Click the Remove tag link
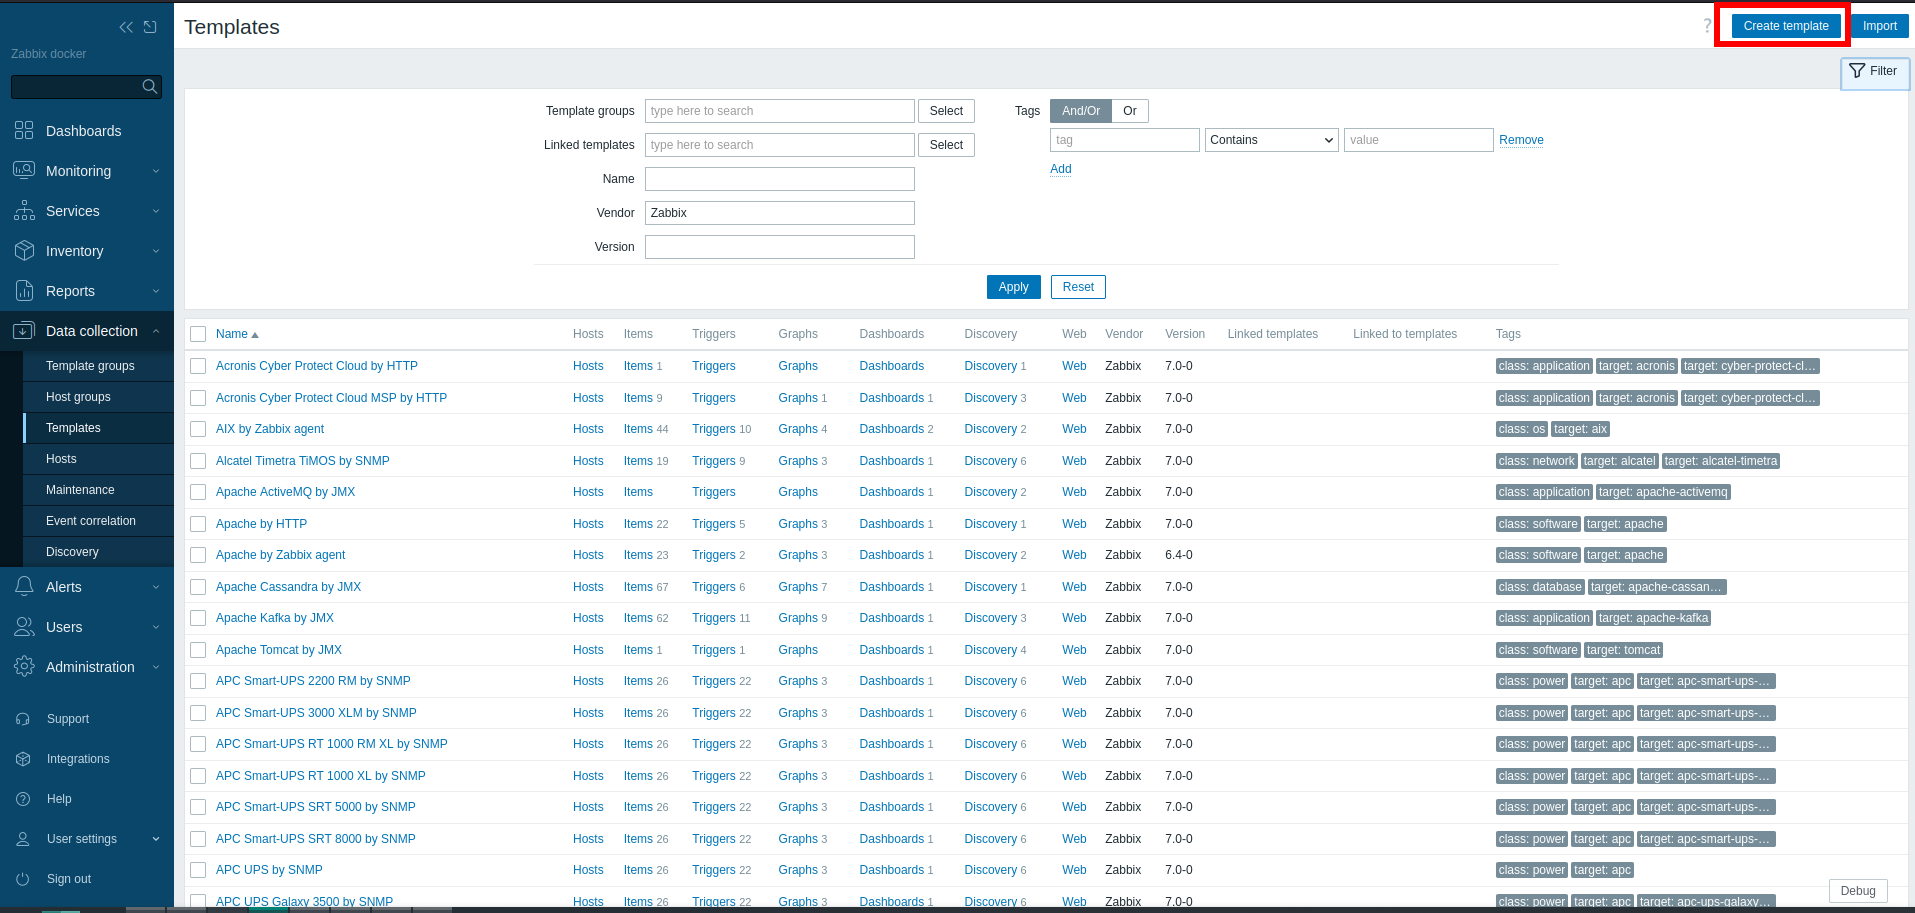 pyautogui.click(x=1521, y=140)
